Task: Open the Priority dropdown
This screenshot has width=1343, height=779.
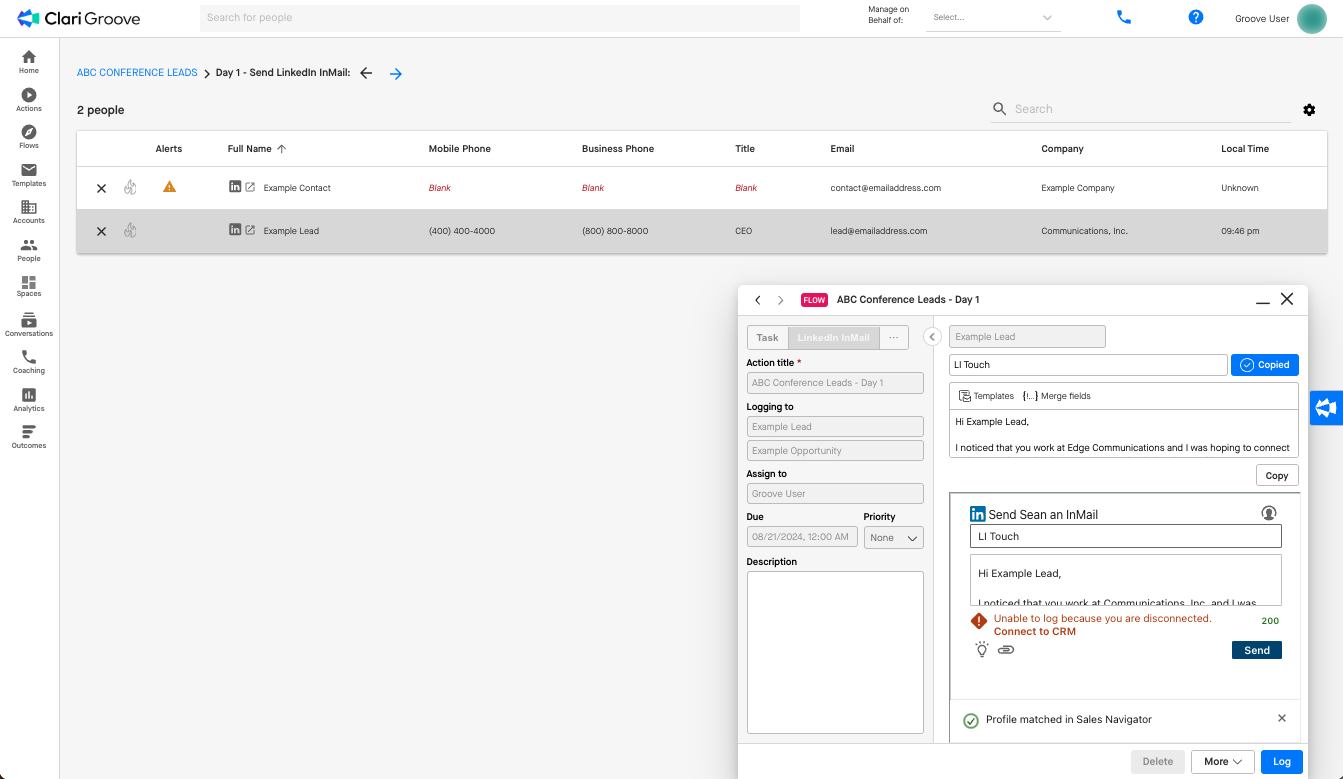Action: click(893, 538)
